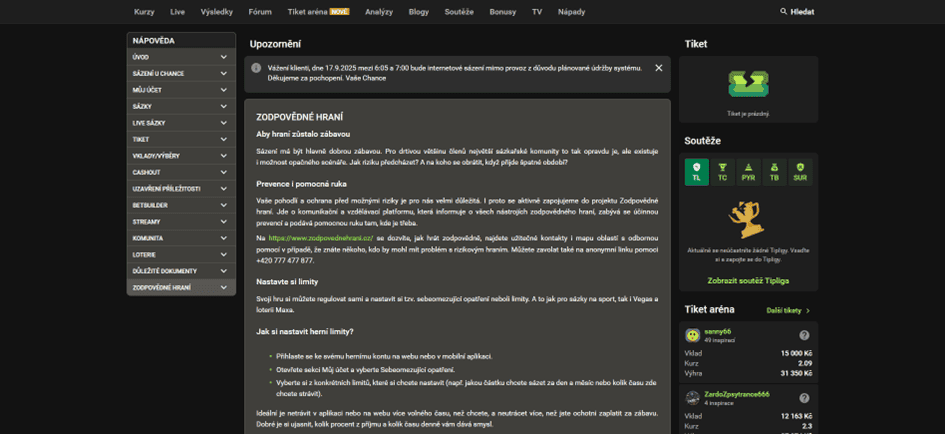Select the TL competition icon tab
The width and height of the screenshot is (945, 434).
click(x=697, y=172)
